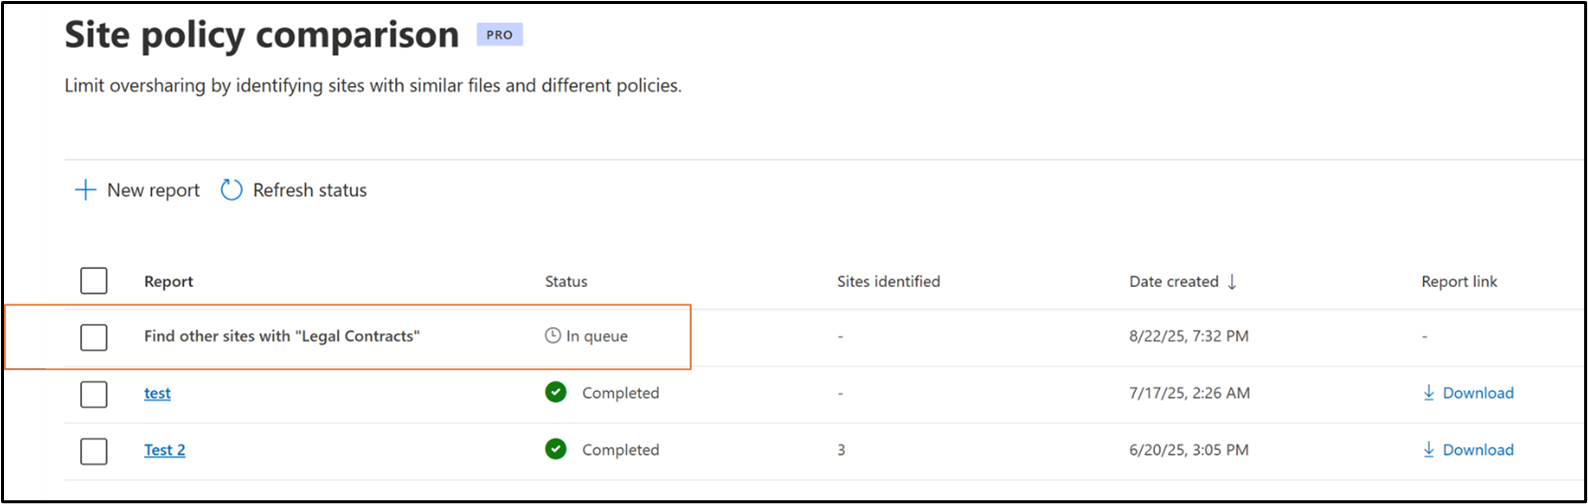
Task: Click download arrow icon for Test 2 report
Action: coord(1429,450)
